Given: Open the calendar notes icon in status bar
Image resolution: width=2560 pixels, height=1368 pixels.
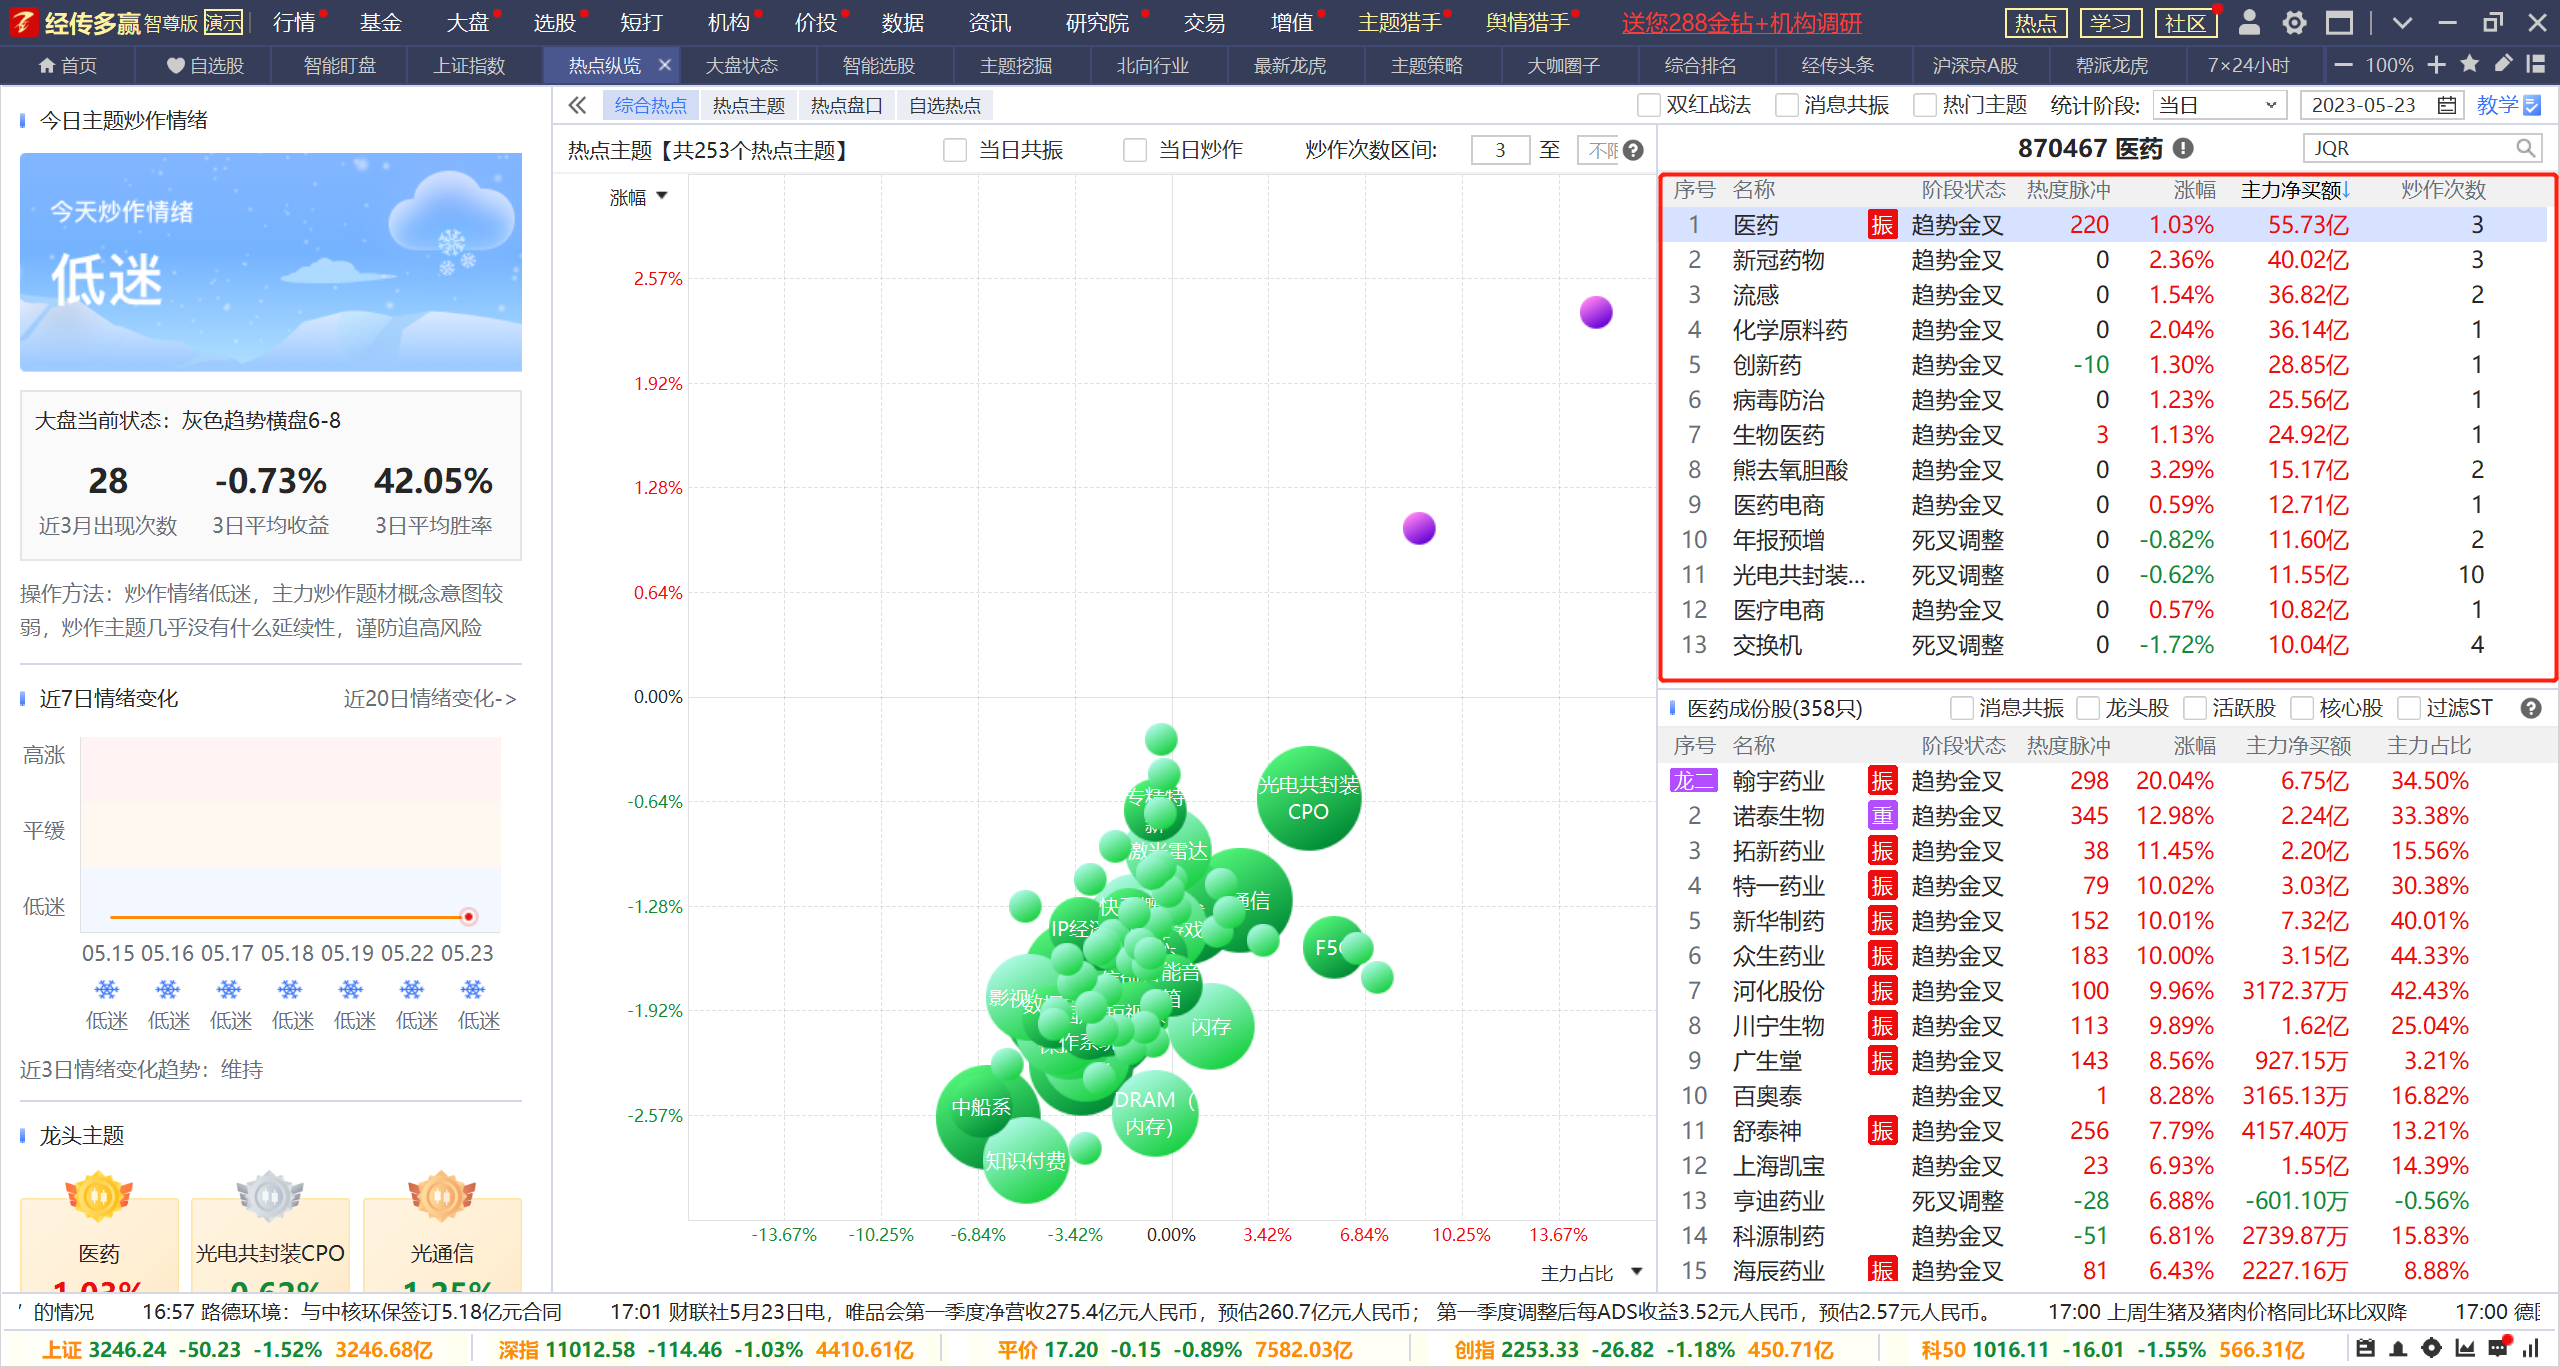Looking at the screenshot, I should 2365,1349.
